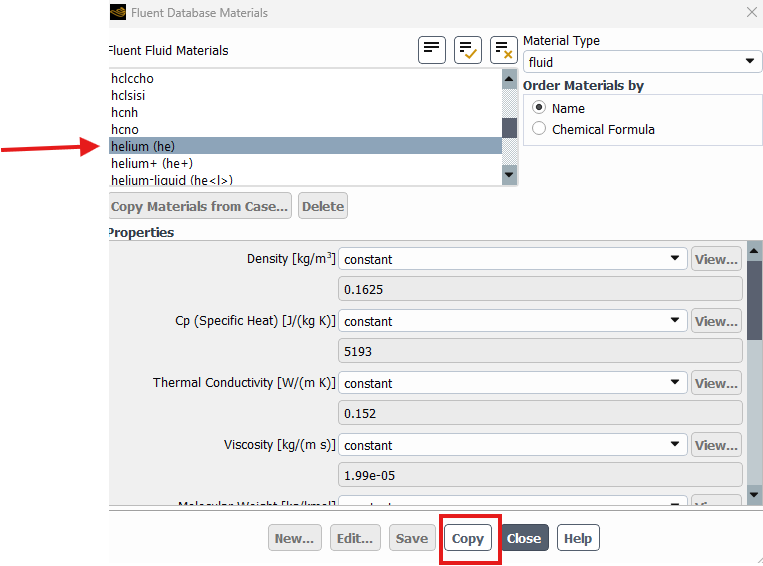Viewport: 763px width, 566px height.
Task: Click View... button for Viscosity
Action: (x=716, y=445)
